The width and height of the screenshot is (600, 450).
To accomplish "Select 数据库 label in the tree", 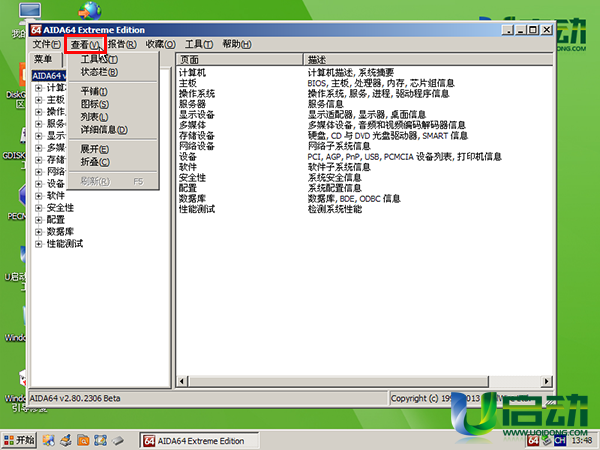I will [60, 232].
